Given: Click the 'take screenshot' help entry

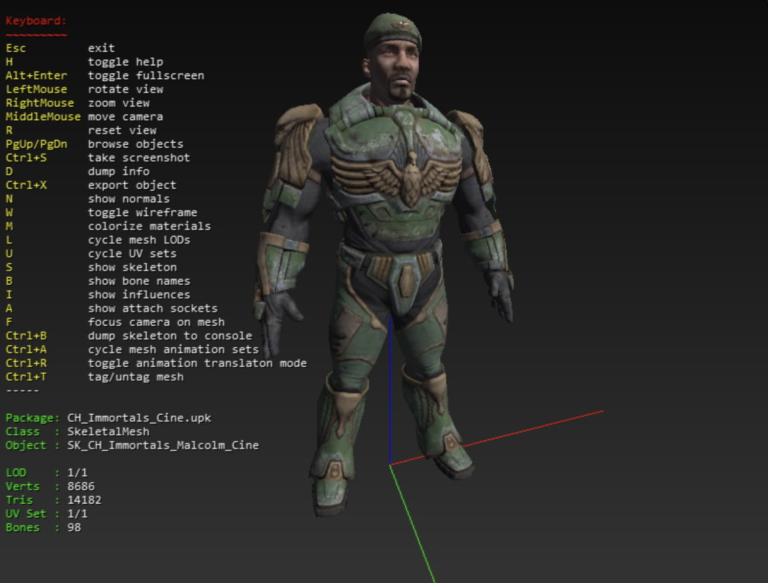Looking at the screenshot, I should [139, 158].
